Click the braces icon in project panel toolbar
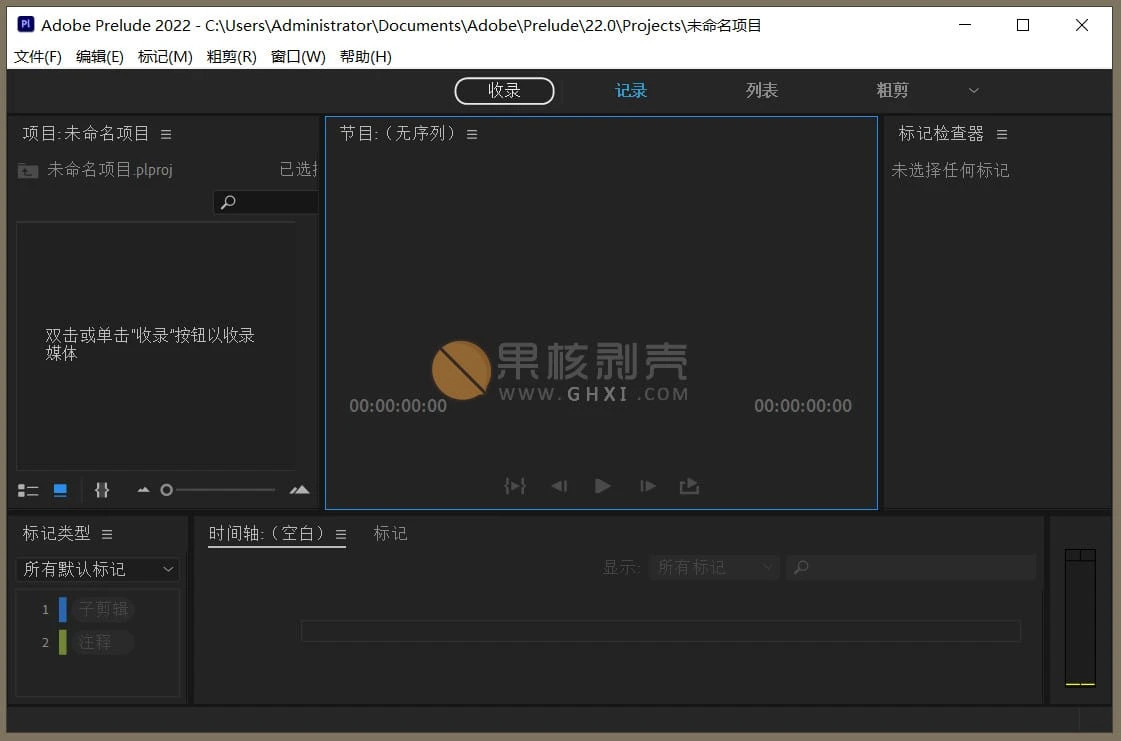The image size is (1121, 741). 102,490
